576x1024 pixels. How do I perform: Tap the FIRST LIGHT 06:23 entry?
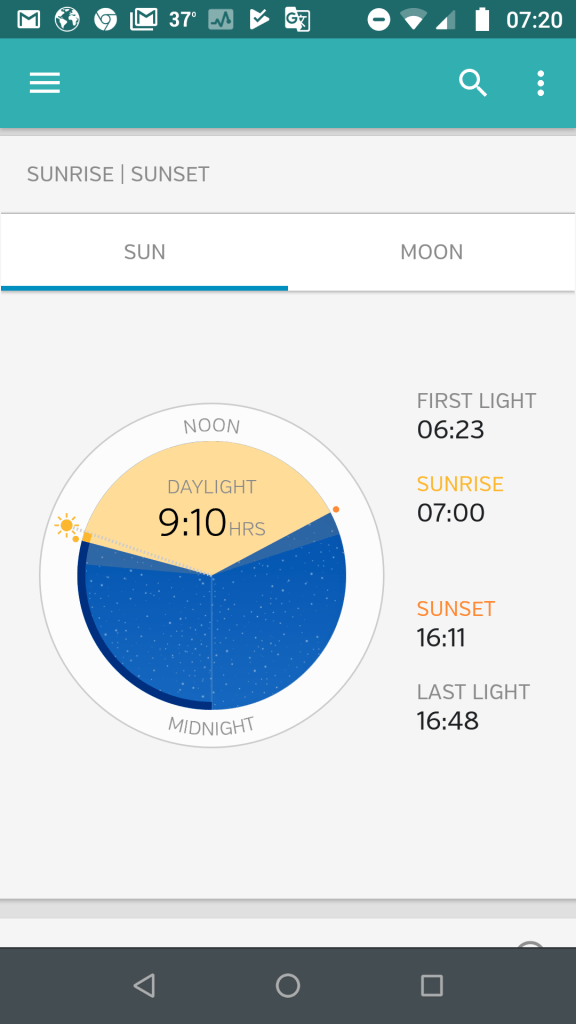coord(477,415)
